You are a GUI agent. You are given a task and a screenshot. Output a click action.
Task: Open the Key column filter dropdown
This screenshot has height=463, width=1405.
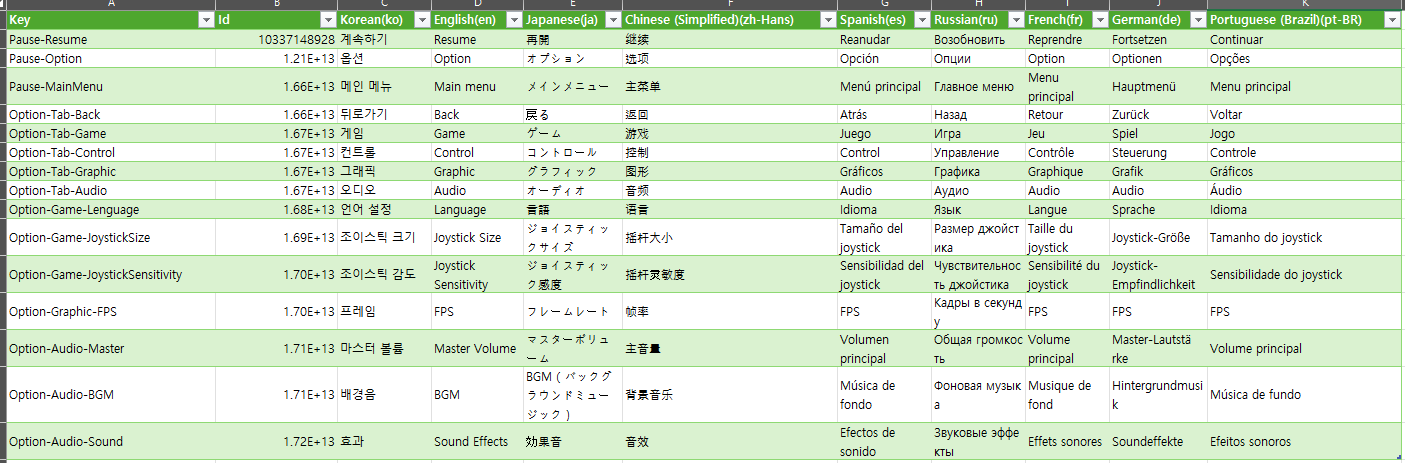click(206, 20)
